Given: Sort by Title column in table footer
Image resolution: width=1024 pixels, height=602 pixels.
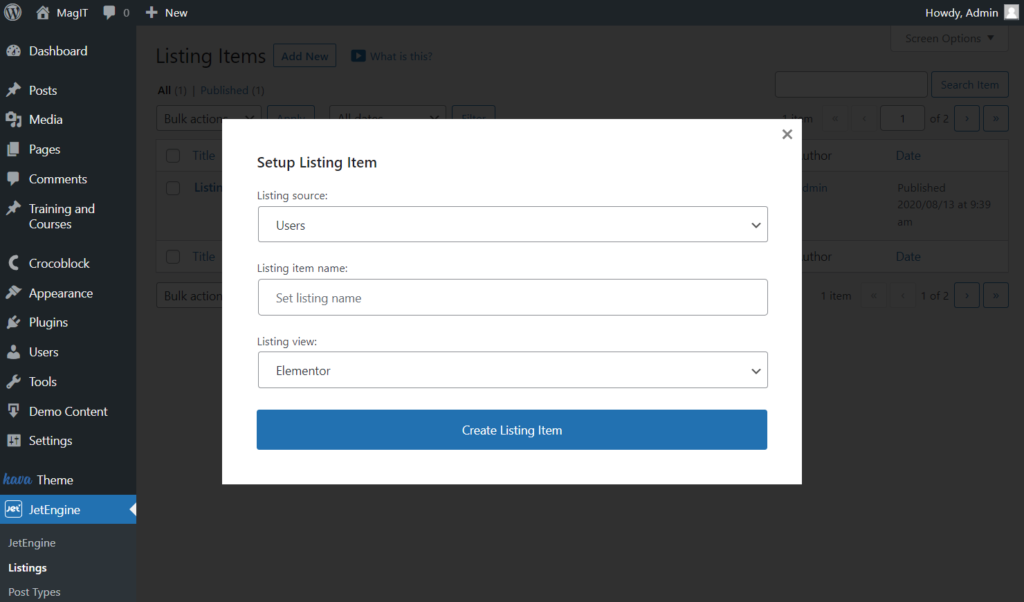Looking at the screenshot, I should click(x=204, y=257).
